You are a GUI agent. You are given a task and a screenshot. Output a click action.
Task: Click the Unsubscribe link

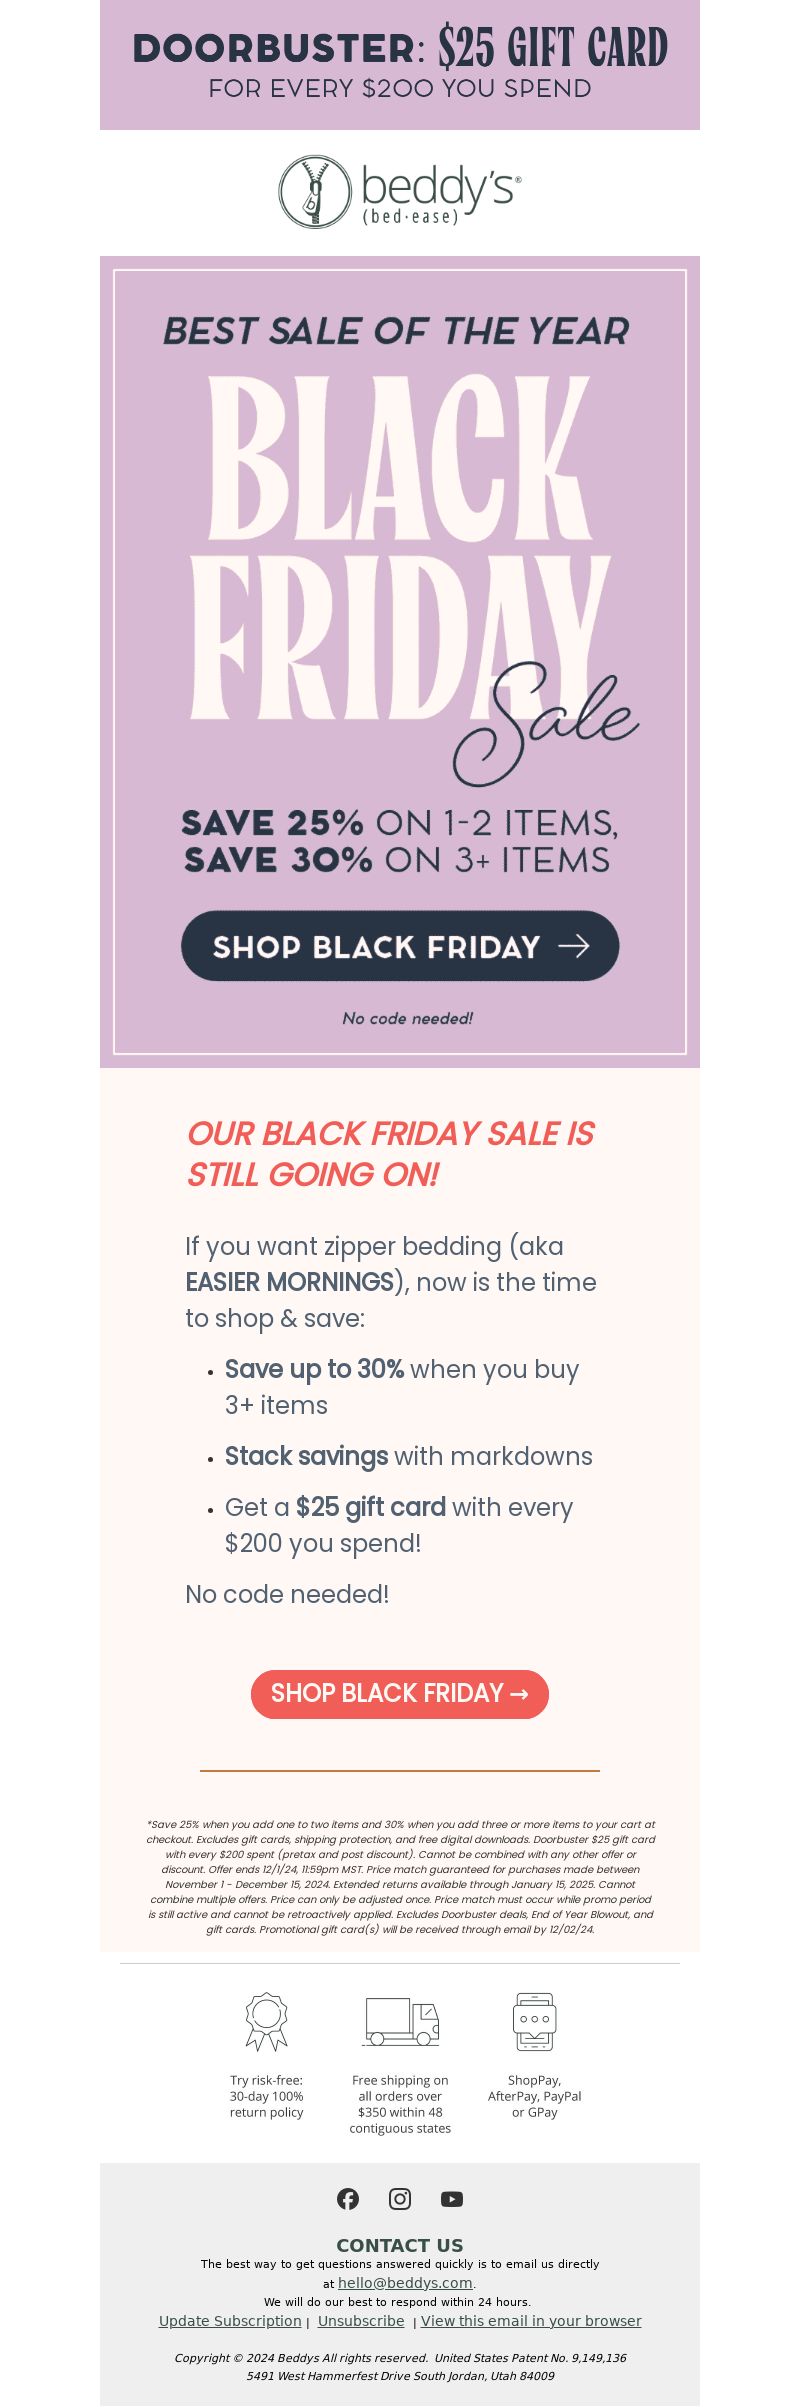(x=361, y=2320)
